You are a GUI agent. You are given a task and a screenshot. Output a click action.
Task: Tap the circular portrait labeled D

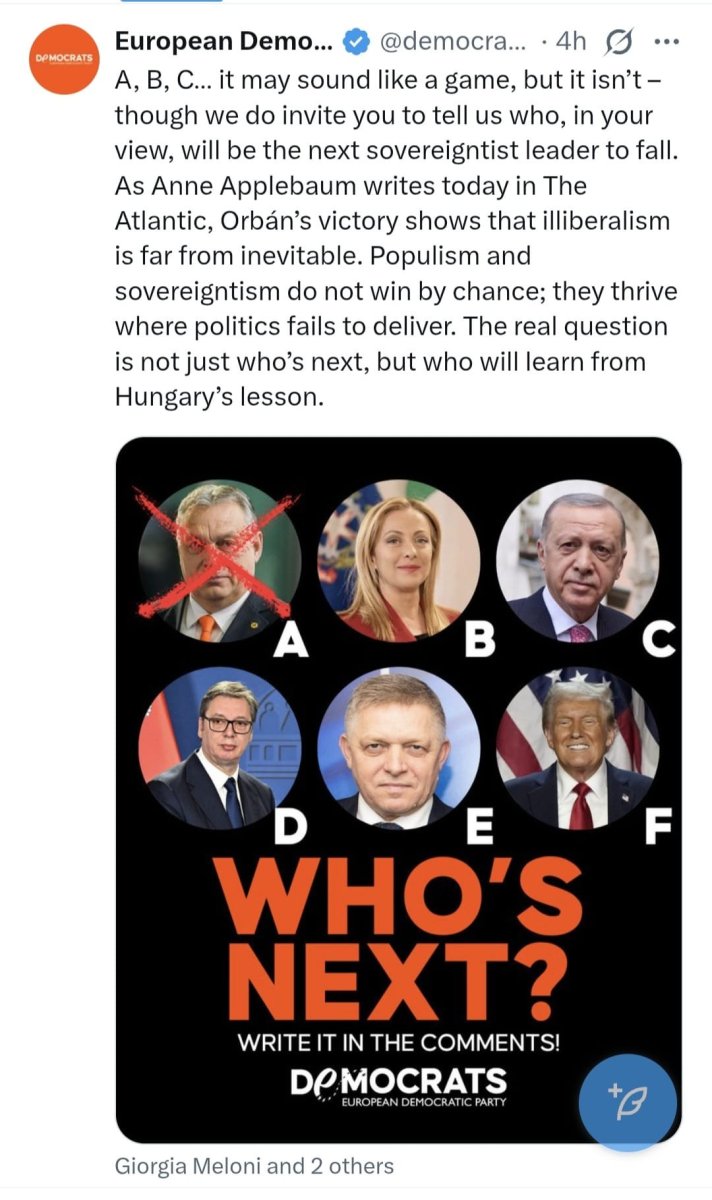click(x=220, y=749)
